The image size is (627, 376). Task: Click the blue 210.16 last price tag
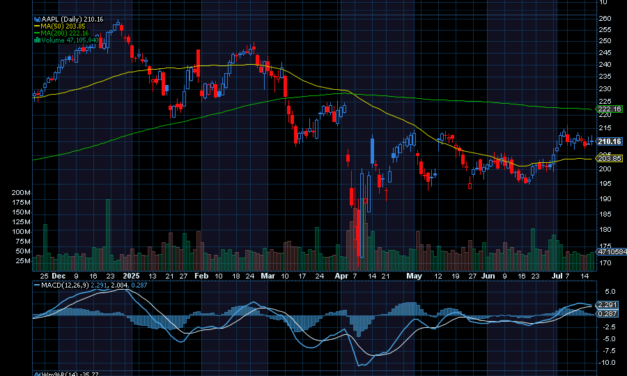[x=610, y=142]
